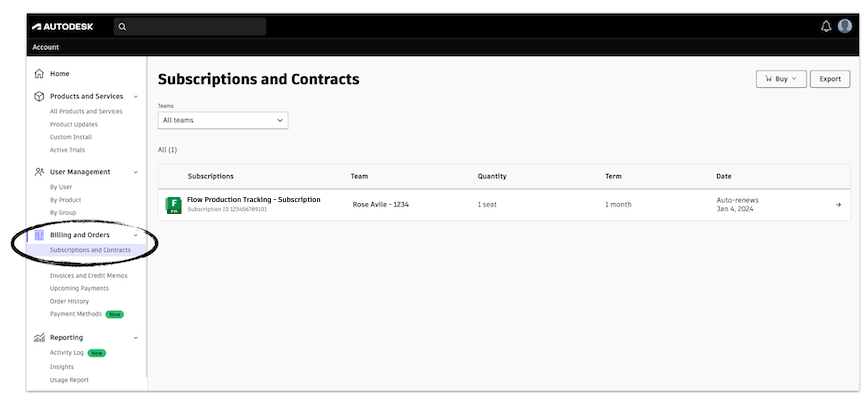
Task: Go to Invoices and Credit Memos
Action: pyautogui.click(x=88, y=275)
